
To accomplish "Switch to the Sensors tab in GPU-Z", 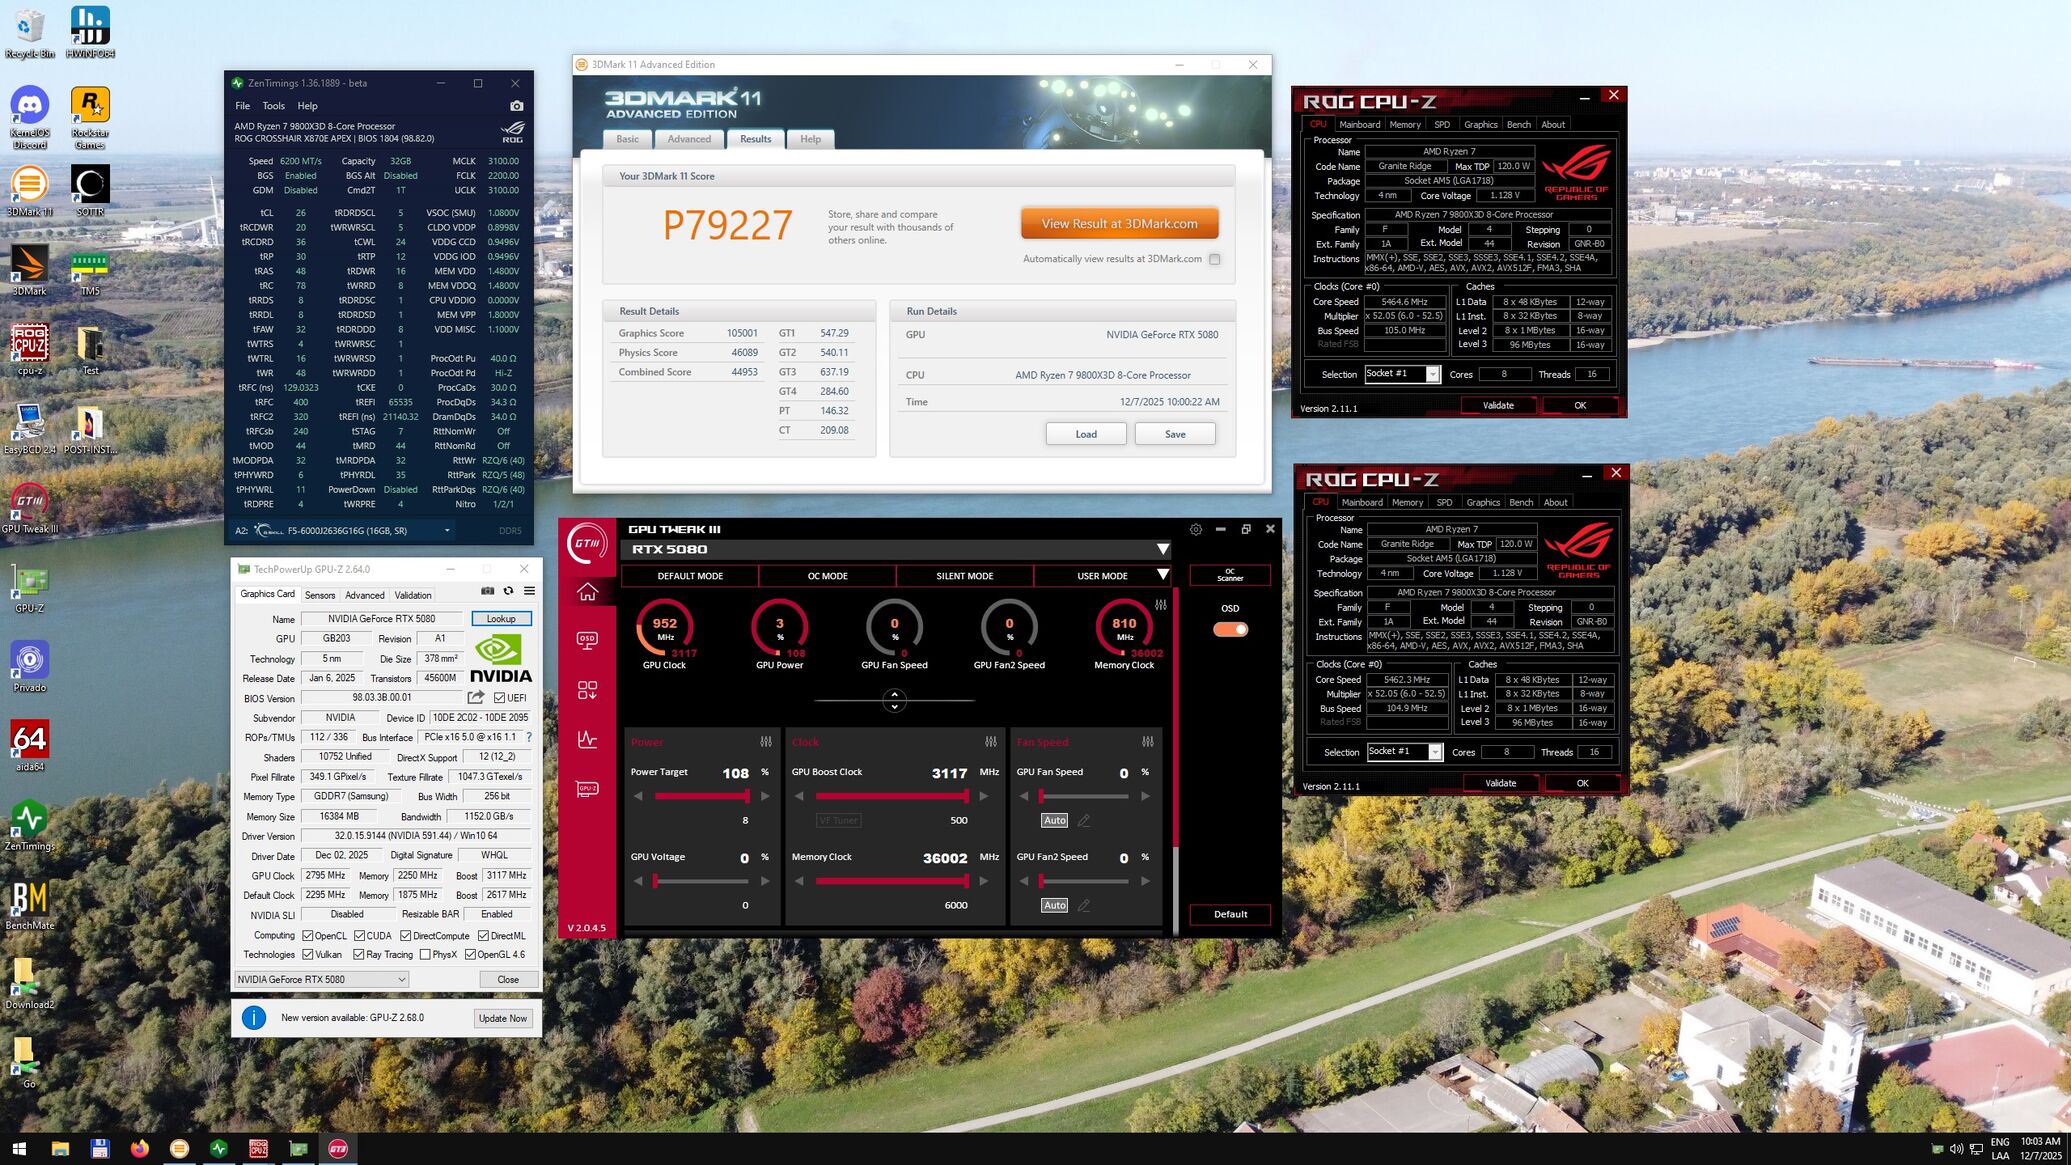I will (320, 595).
